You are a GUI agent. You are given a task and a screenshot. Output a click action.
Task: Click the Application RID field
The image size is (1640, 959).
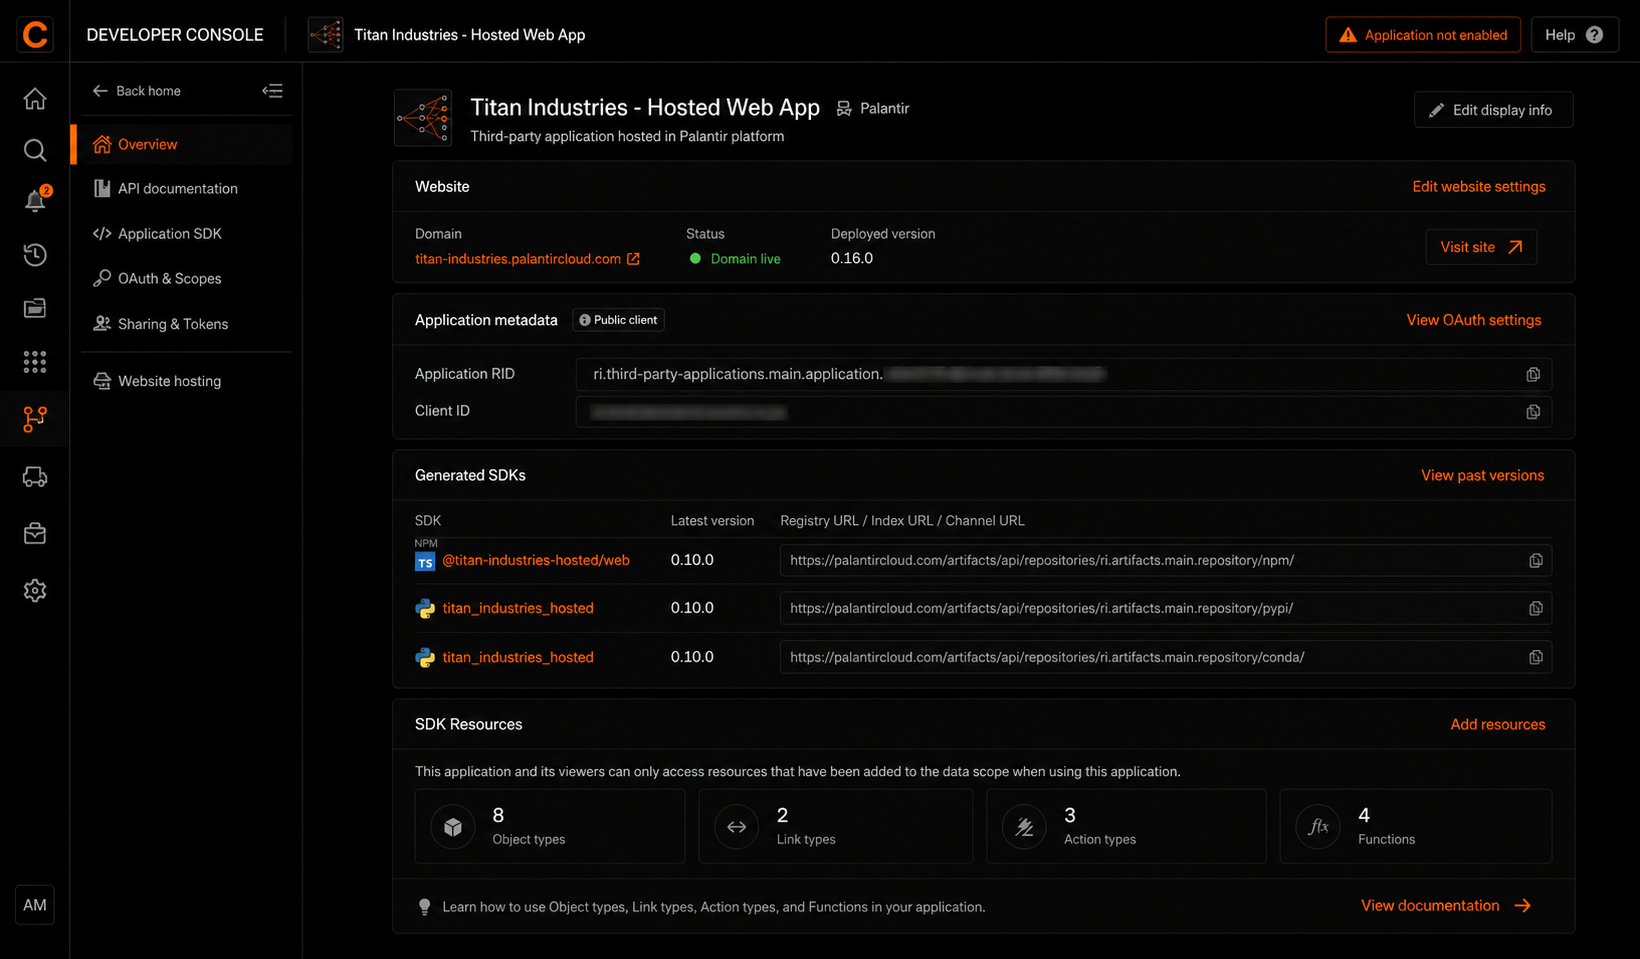tap(1064, 374)
